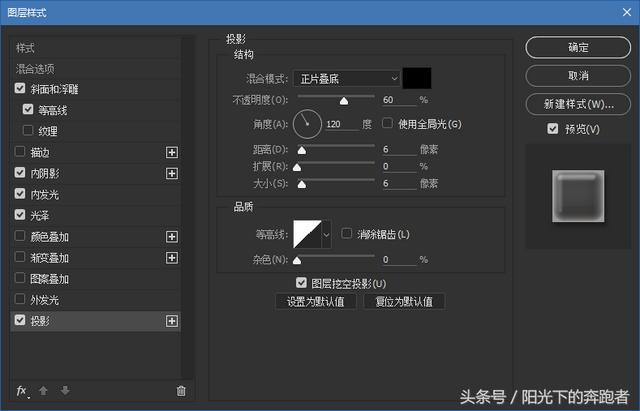
Task: Enable the 描边 checkbox
Action: [20, 151]
